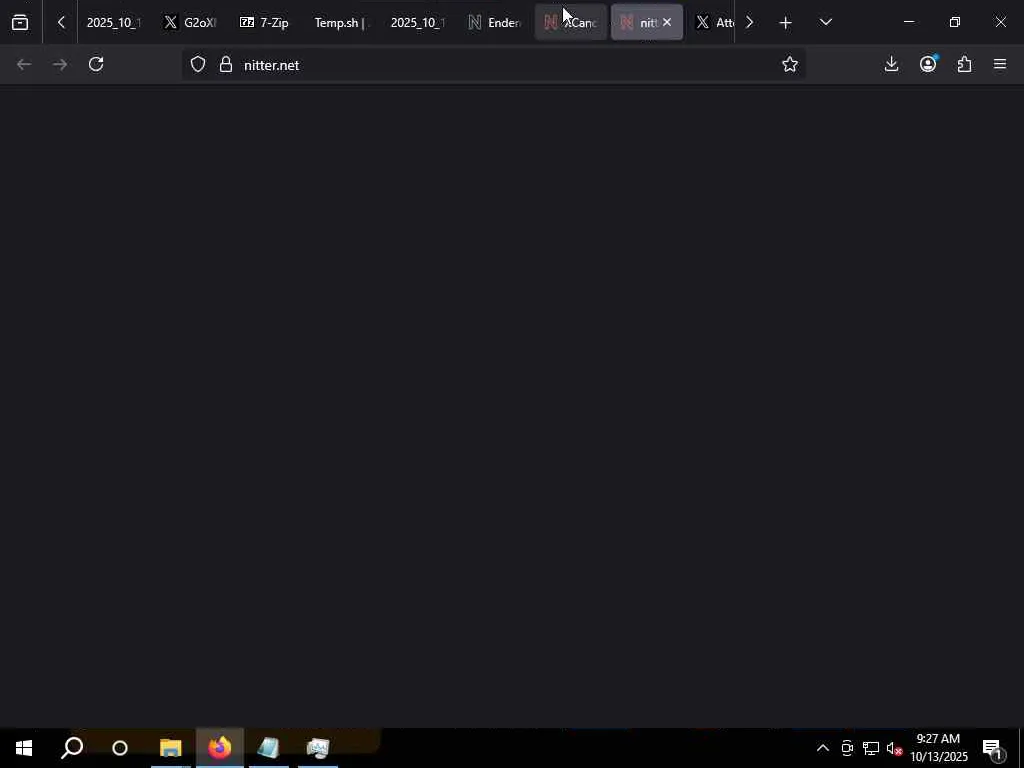Screen dimensions: 1024x768
Task: Open the Windows Start menu
Action: pyautogui.click(x=24, y=748)
